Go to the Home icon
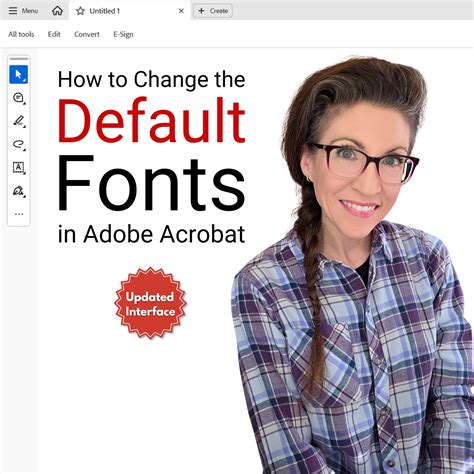Screen dimensions: 474x474 click(x=57, y=11)
